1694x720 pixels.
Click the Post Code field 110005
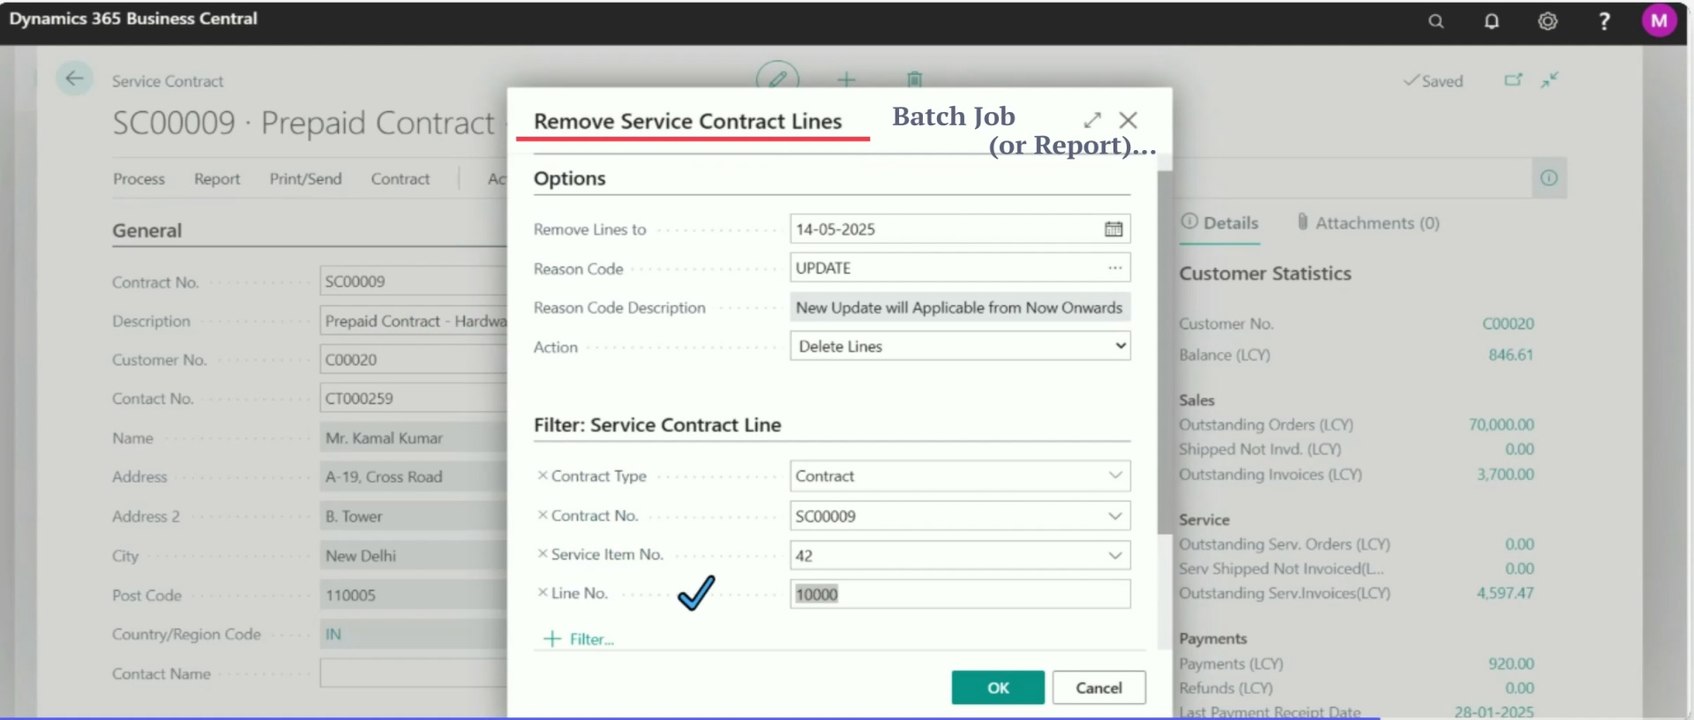tap(413, 595)
